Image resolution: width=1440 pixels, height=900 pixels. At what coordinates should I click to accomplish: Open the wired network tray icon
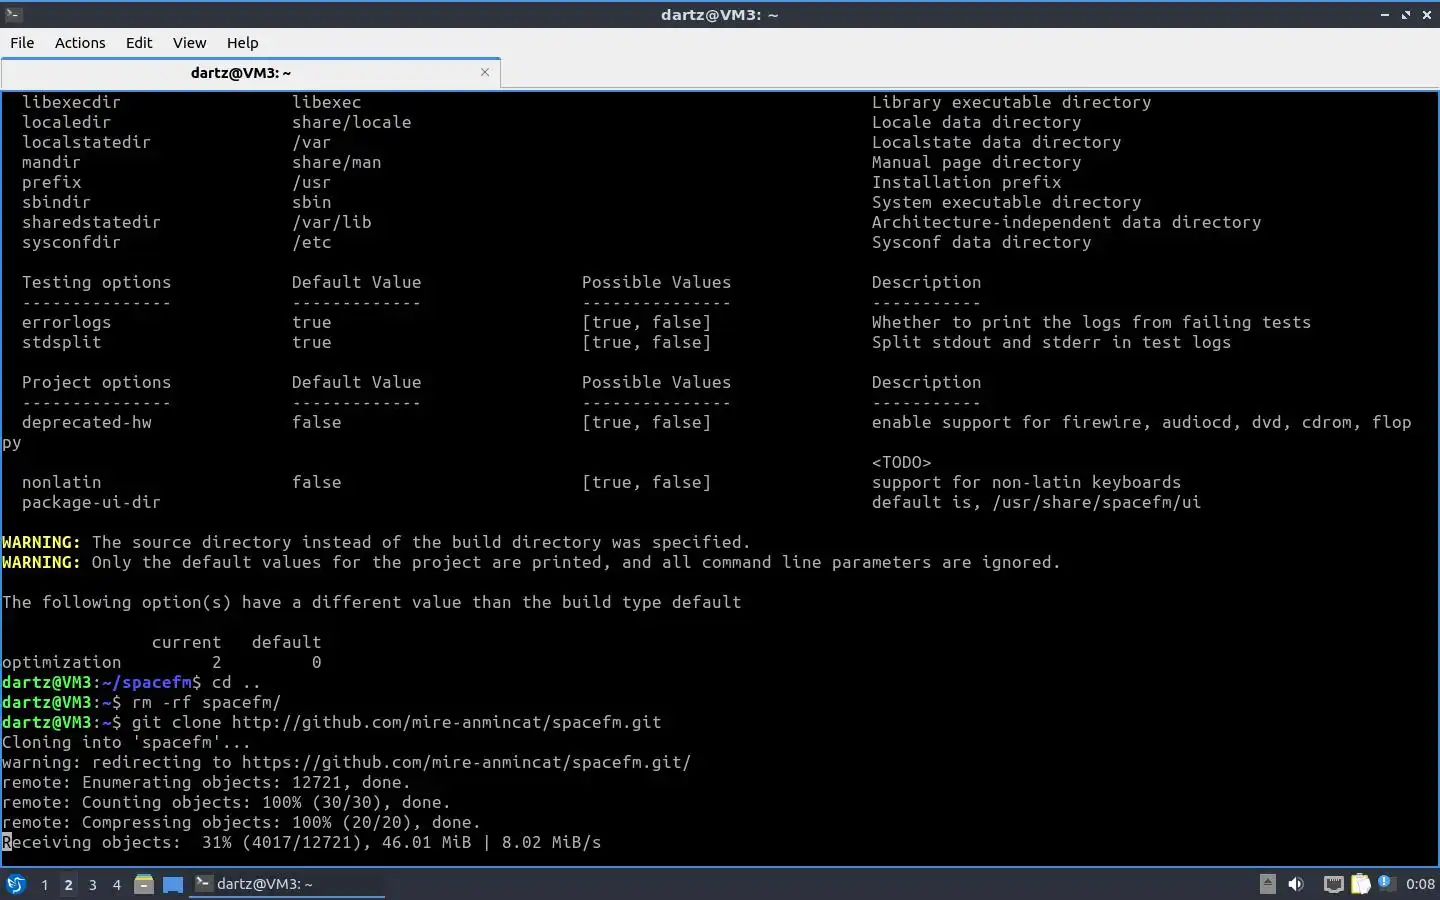coord(1333,884)
